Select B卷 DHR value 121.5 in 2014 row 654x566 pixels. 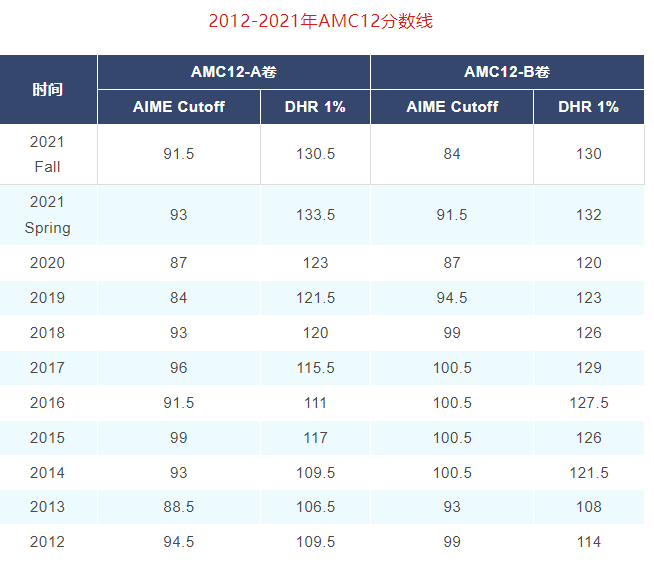click(x=589, y=473)
